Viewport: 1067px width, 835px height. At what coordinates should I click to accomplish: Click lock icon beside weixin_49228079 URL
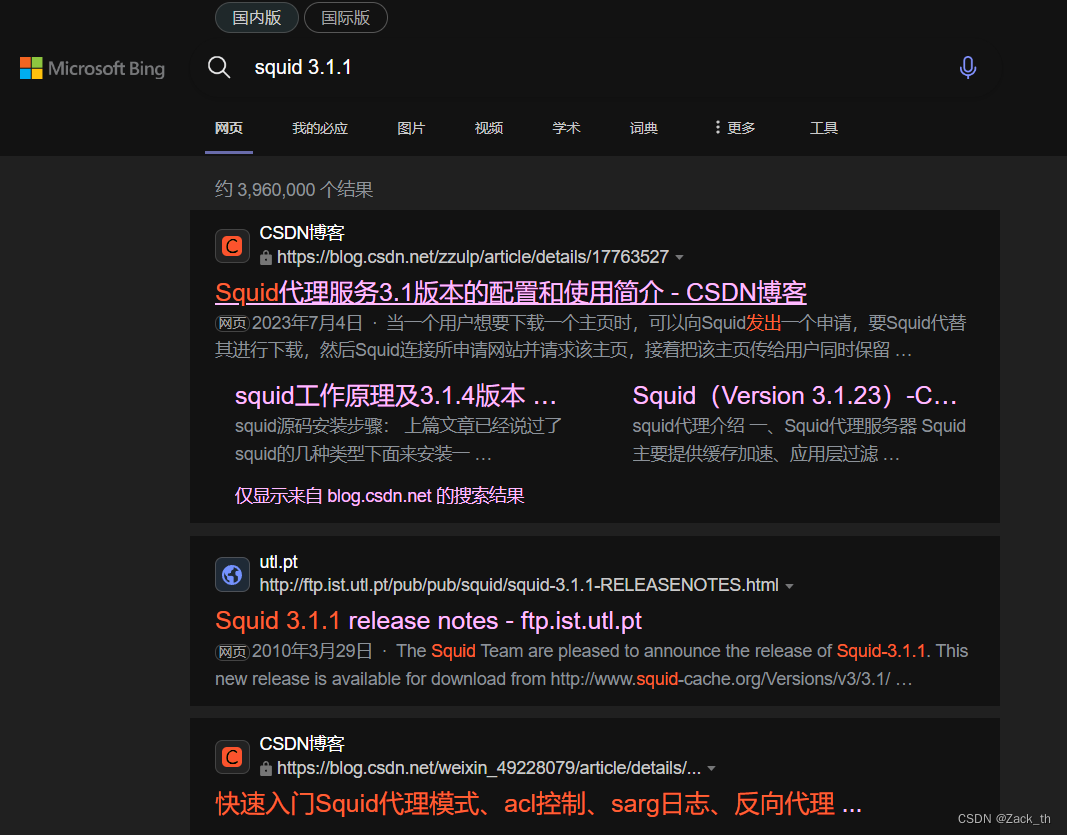click(266, 768)
